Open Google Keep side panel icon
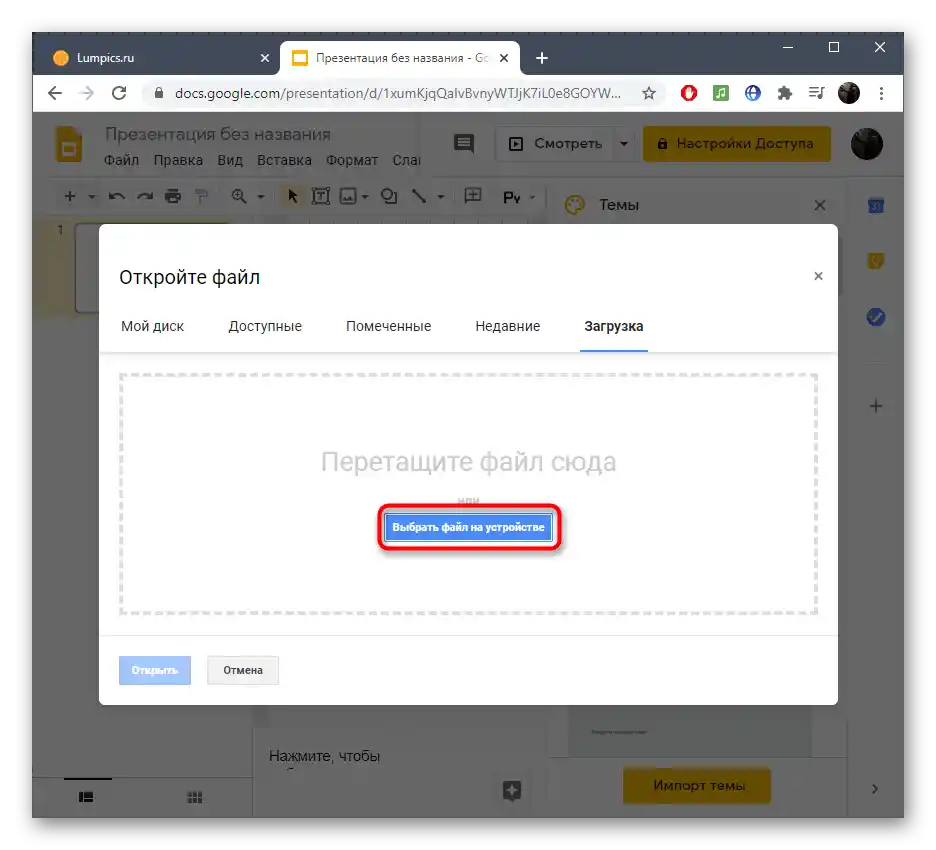936x850 pixels. [x=876, y=261]
